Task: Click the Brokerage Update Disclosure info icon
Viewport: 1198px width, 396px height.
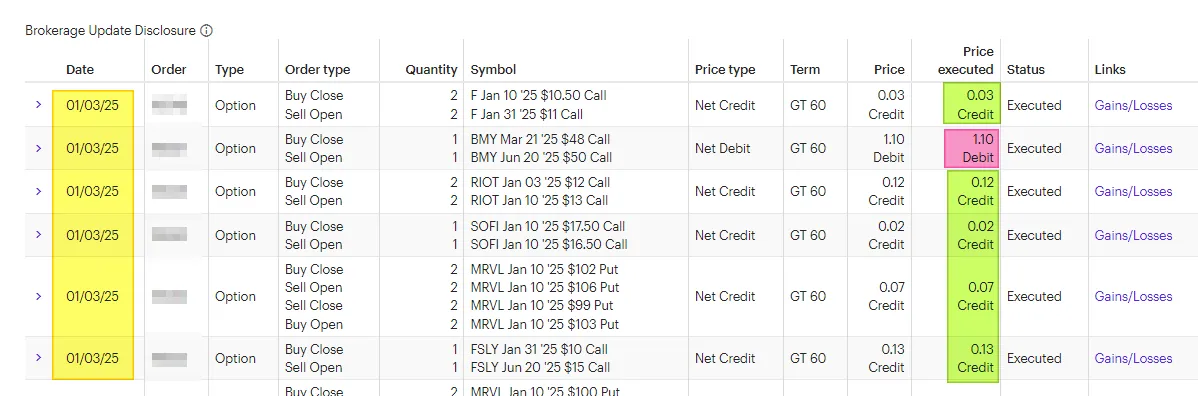Action: (x=206, y=31)
